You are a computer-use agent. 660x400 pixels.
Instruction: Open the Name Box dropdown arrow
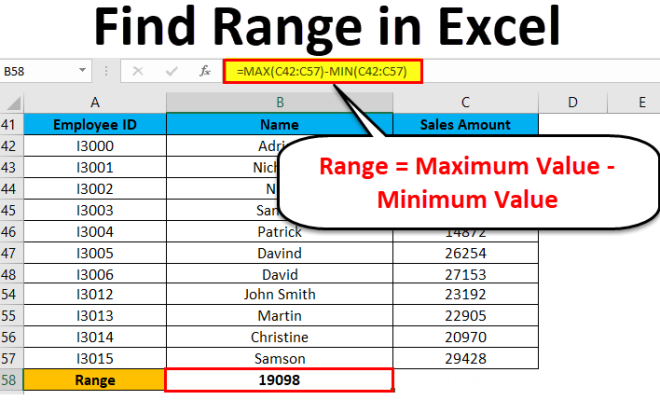(82, 71)
